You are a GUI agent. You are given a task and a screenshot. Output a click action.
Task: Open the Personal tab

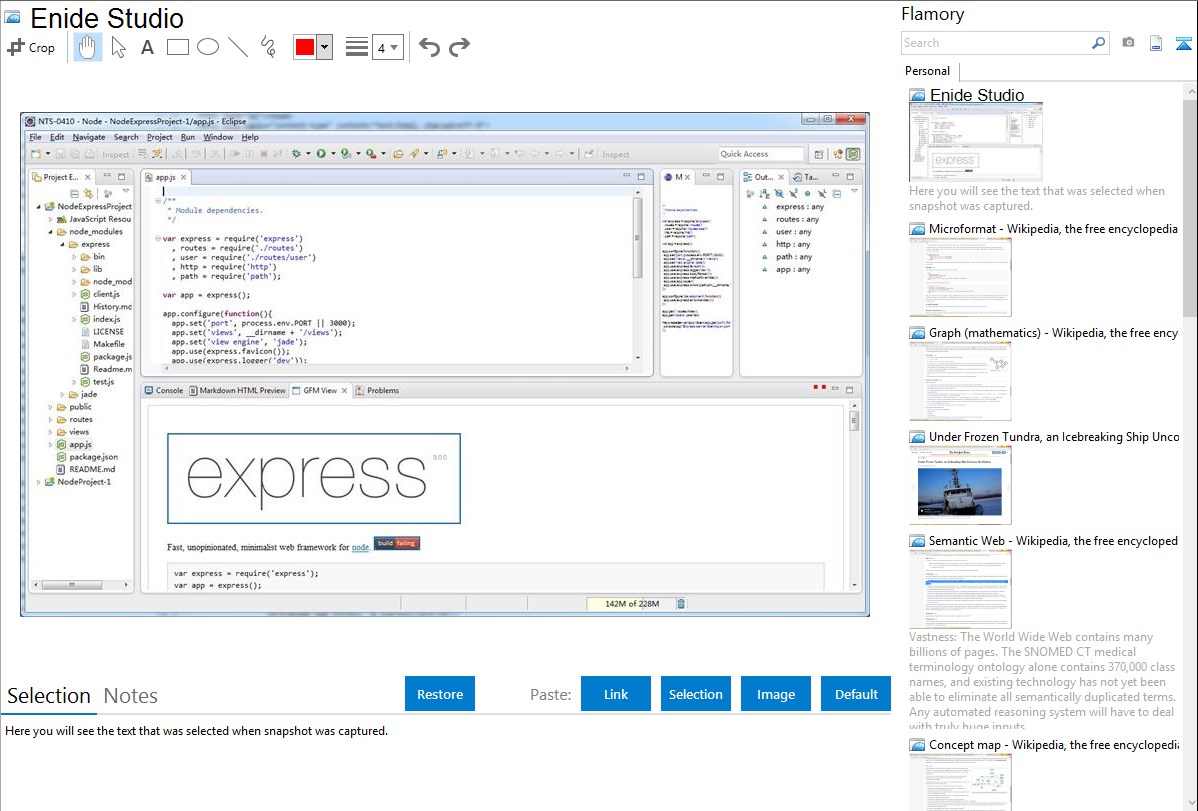927,71
